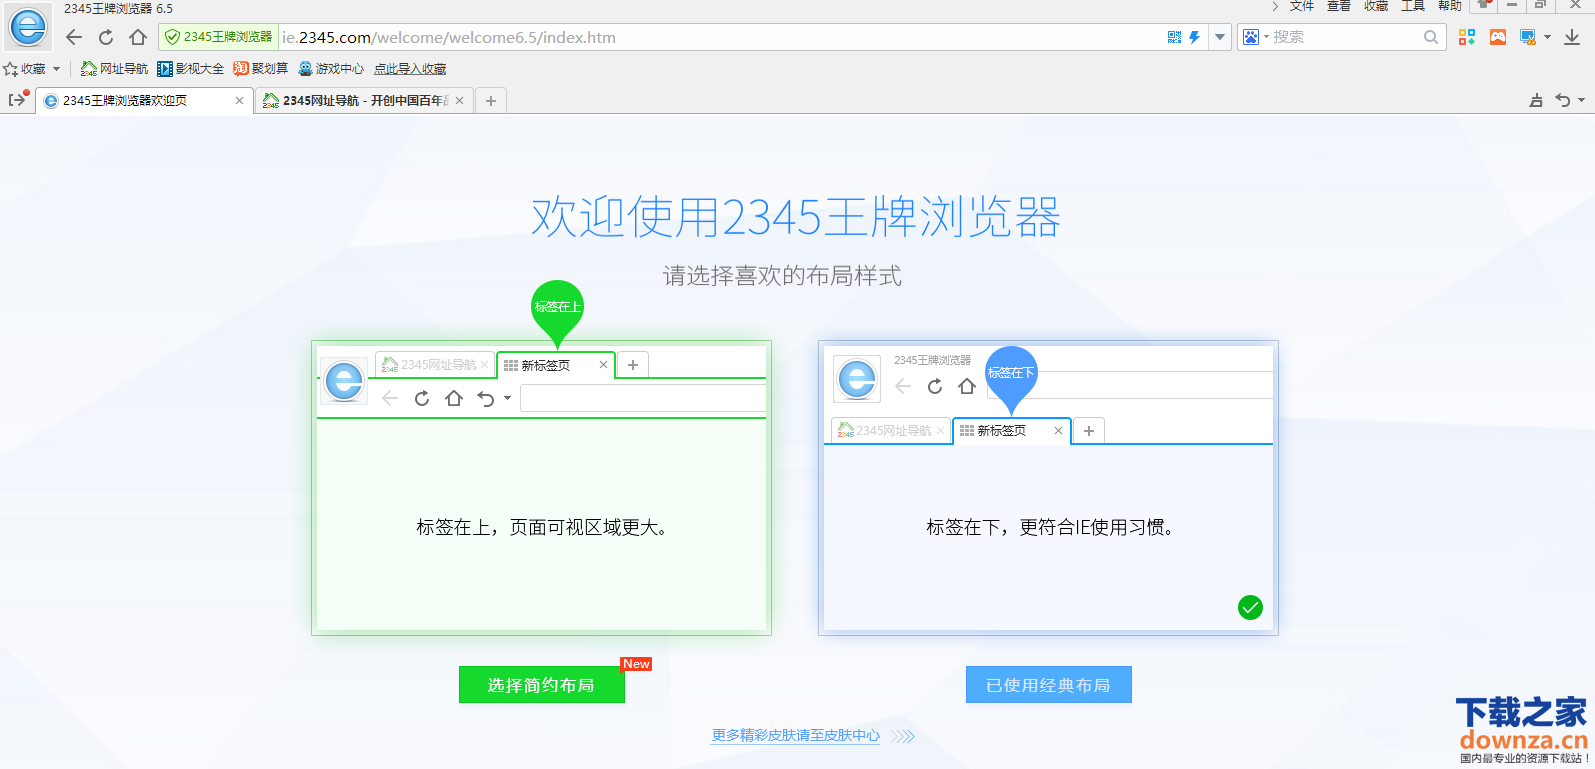The image size is (1595, 769).
Task: Expand the address bar history dropdown
Action: pyautogui.click(x=1220, y=37)
